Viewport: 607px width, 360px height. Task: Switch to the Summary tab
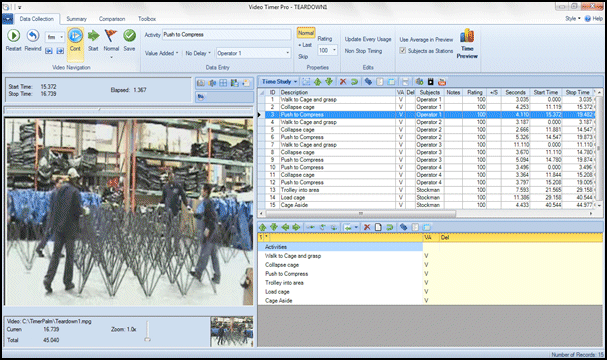76,19
